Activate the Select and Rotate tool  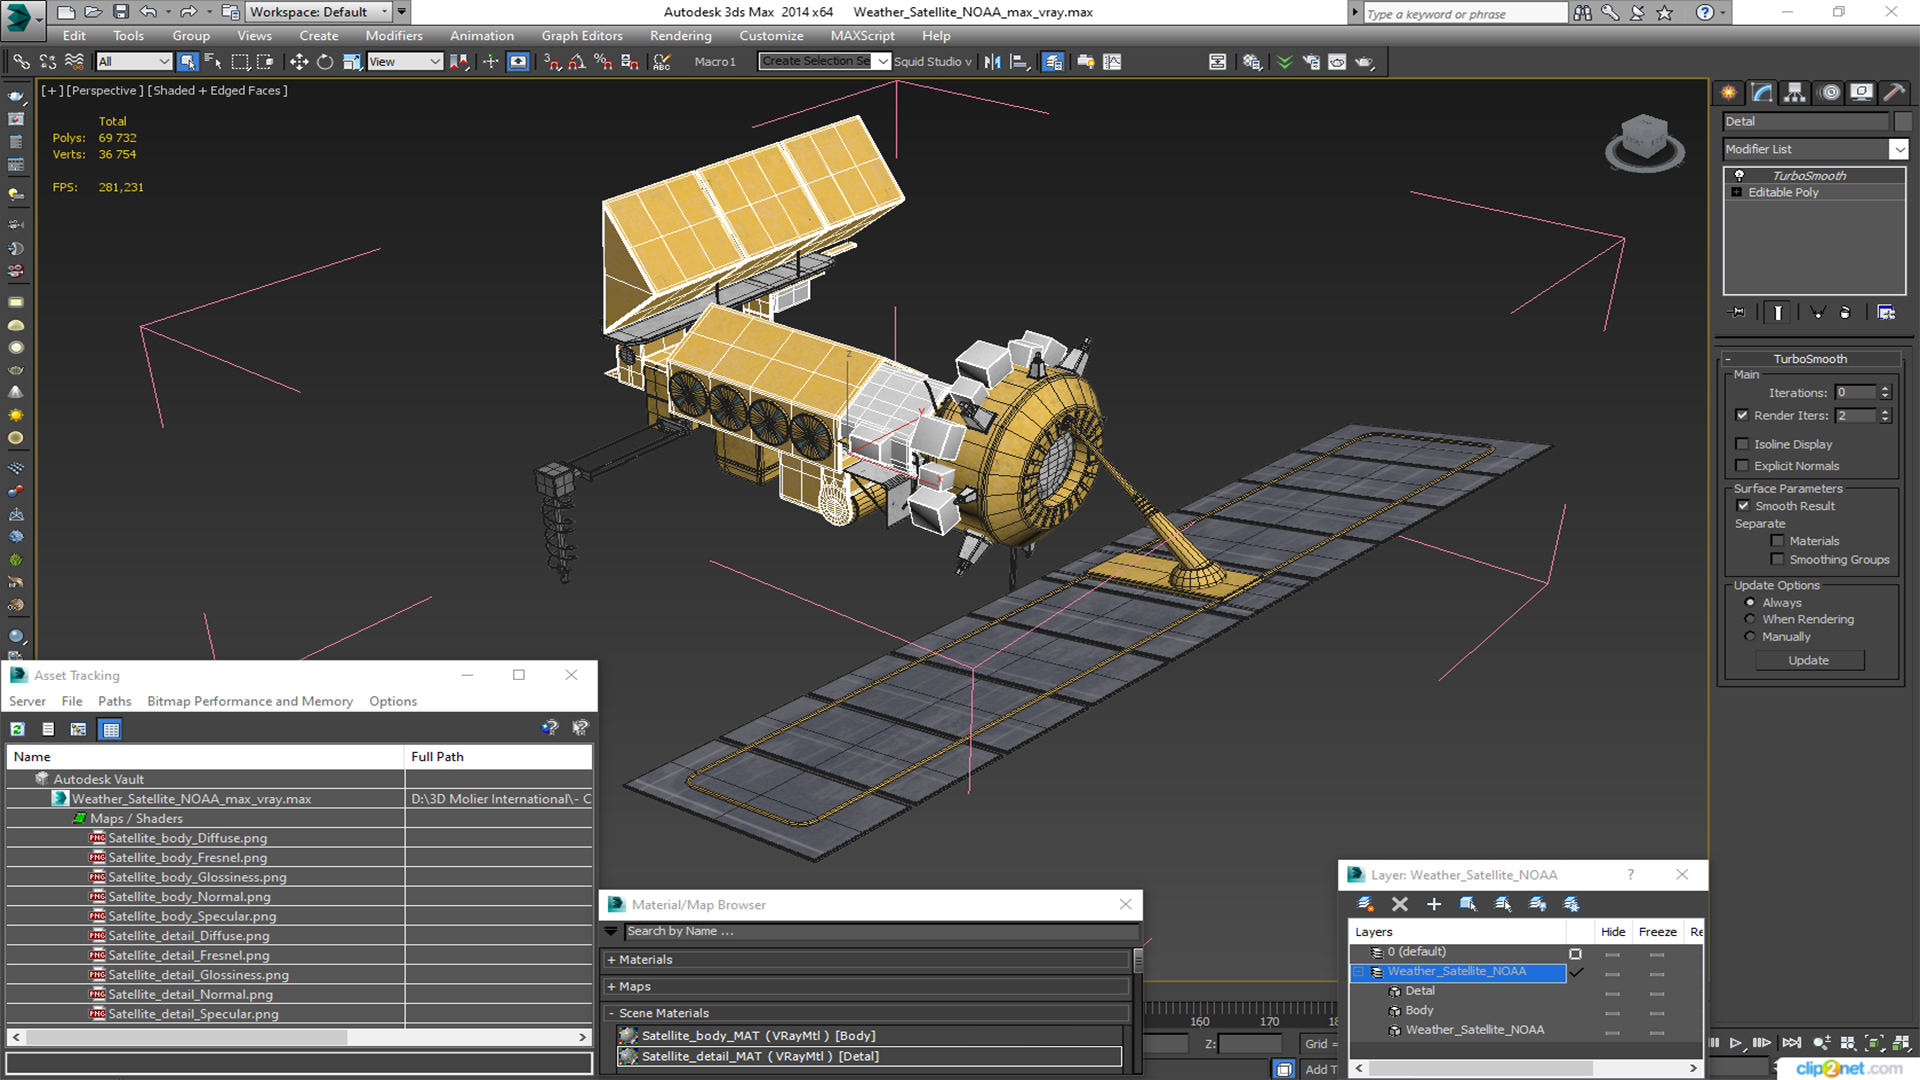point(325,62)
